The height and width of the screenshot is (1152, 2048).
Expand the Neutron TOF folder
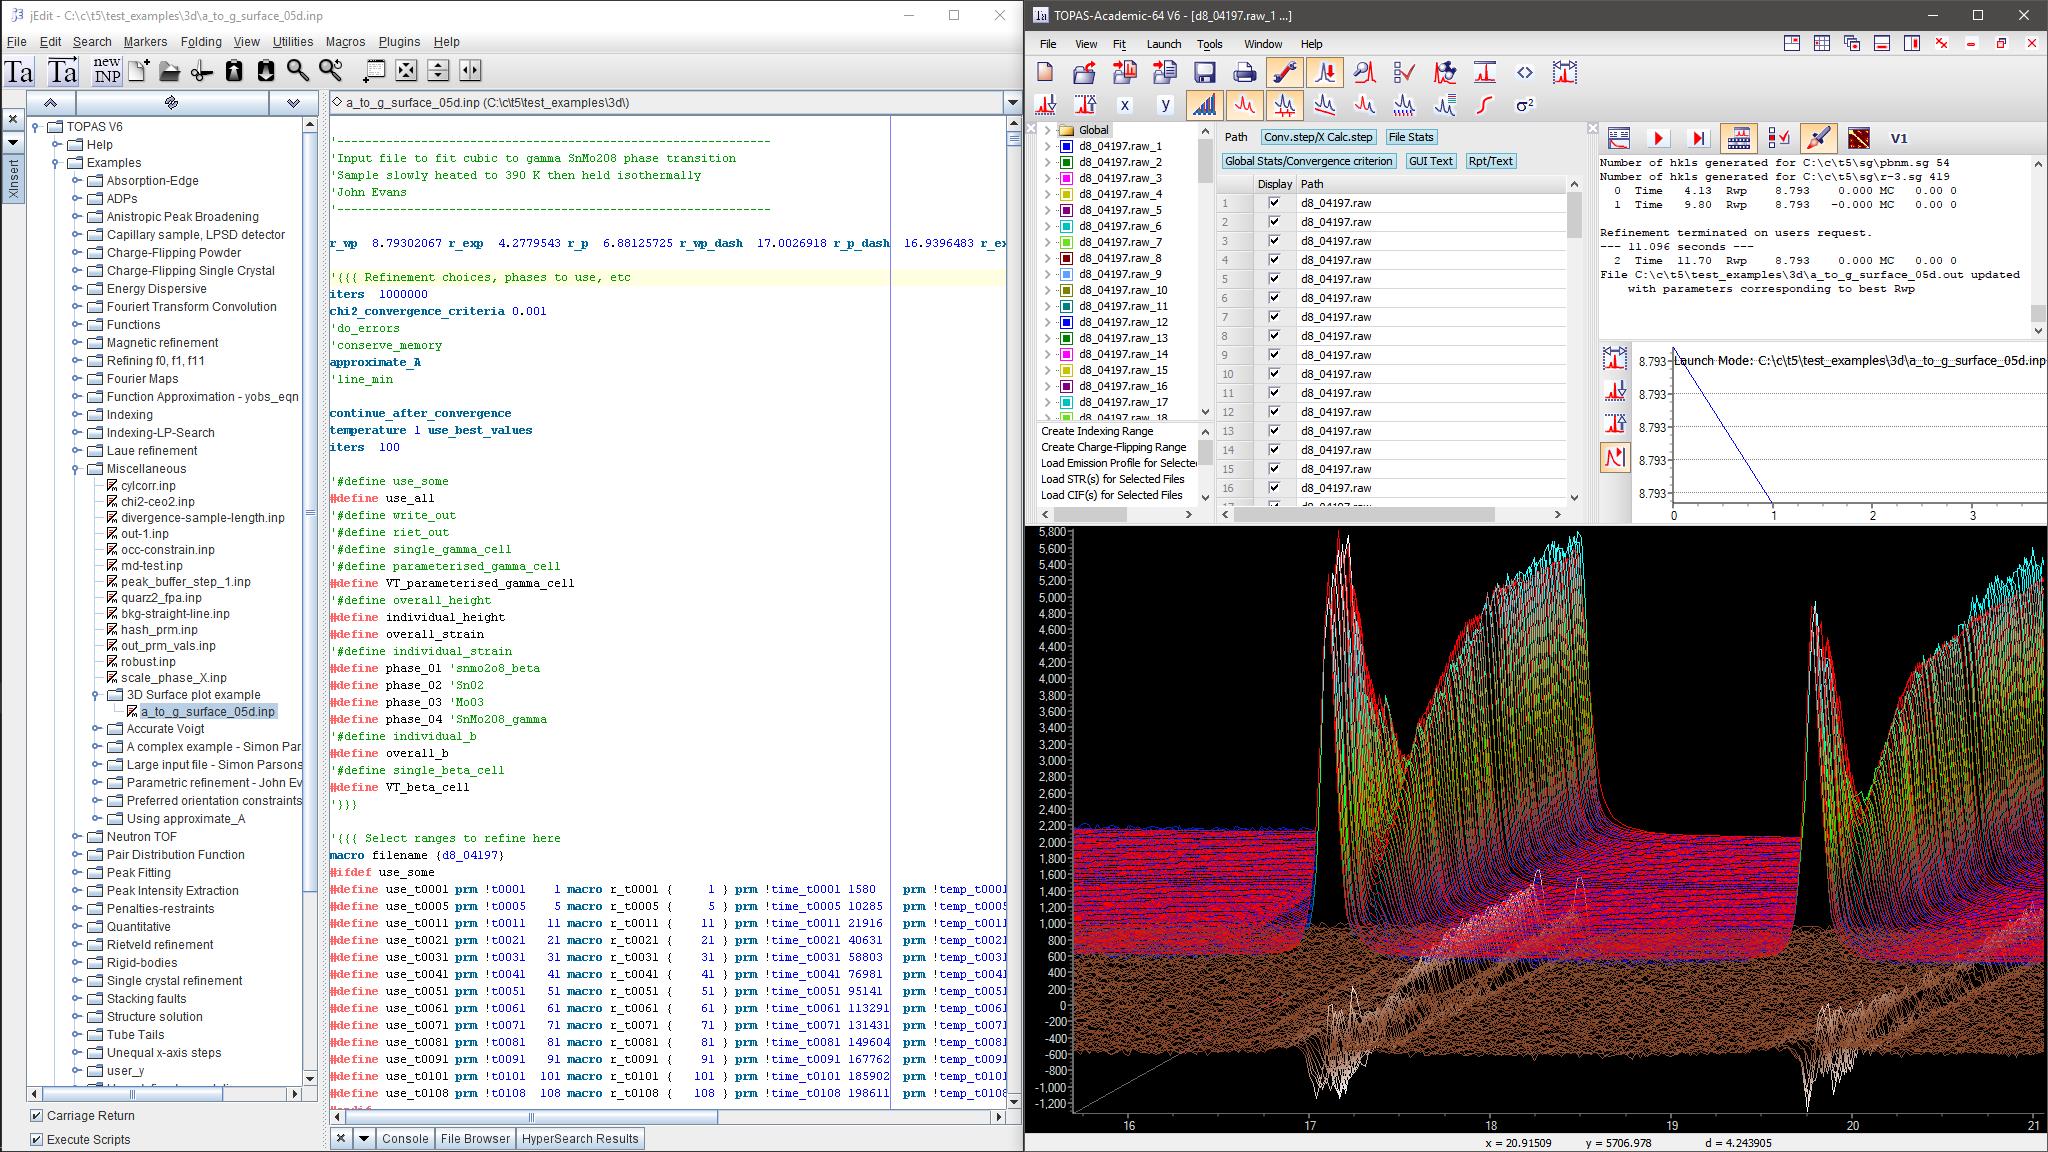point(77,837)
